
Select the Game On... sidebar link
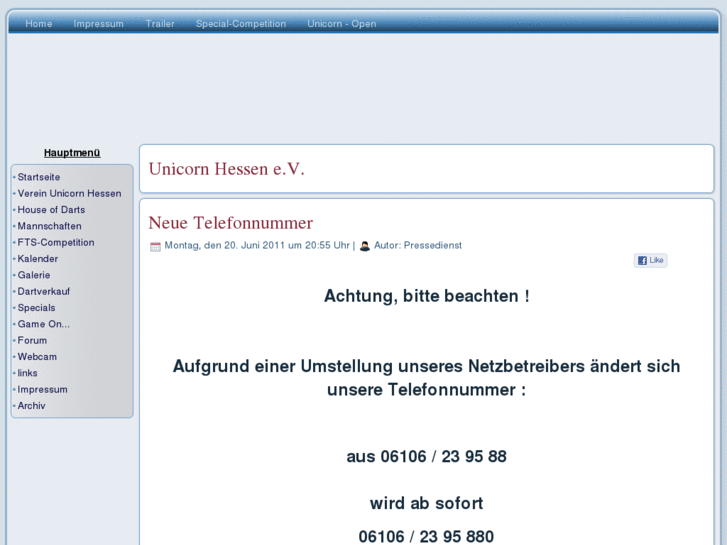(44, 324)
